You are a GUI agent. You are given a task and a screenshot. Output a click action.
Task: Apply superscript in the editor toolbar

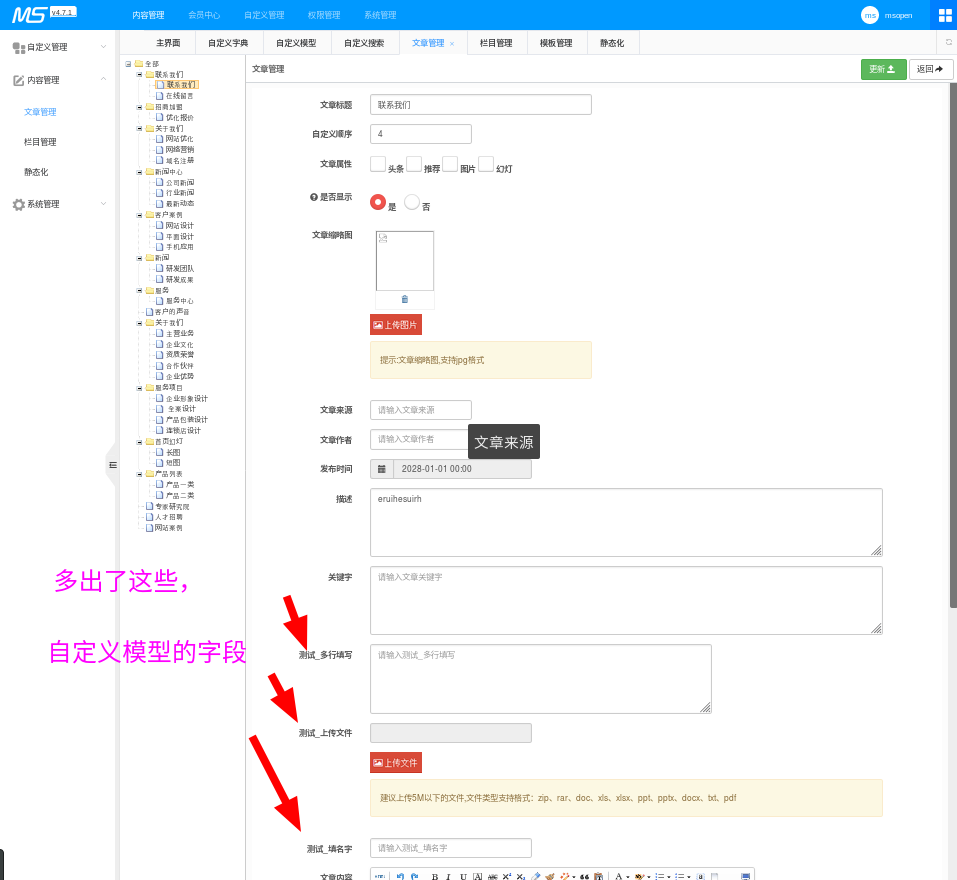(507, 876)
